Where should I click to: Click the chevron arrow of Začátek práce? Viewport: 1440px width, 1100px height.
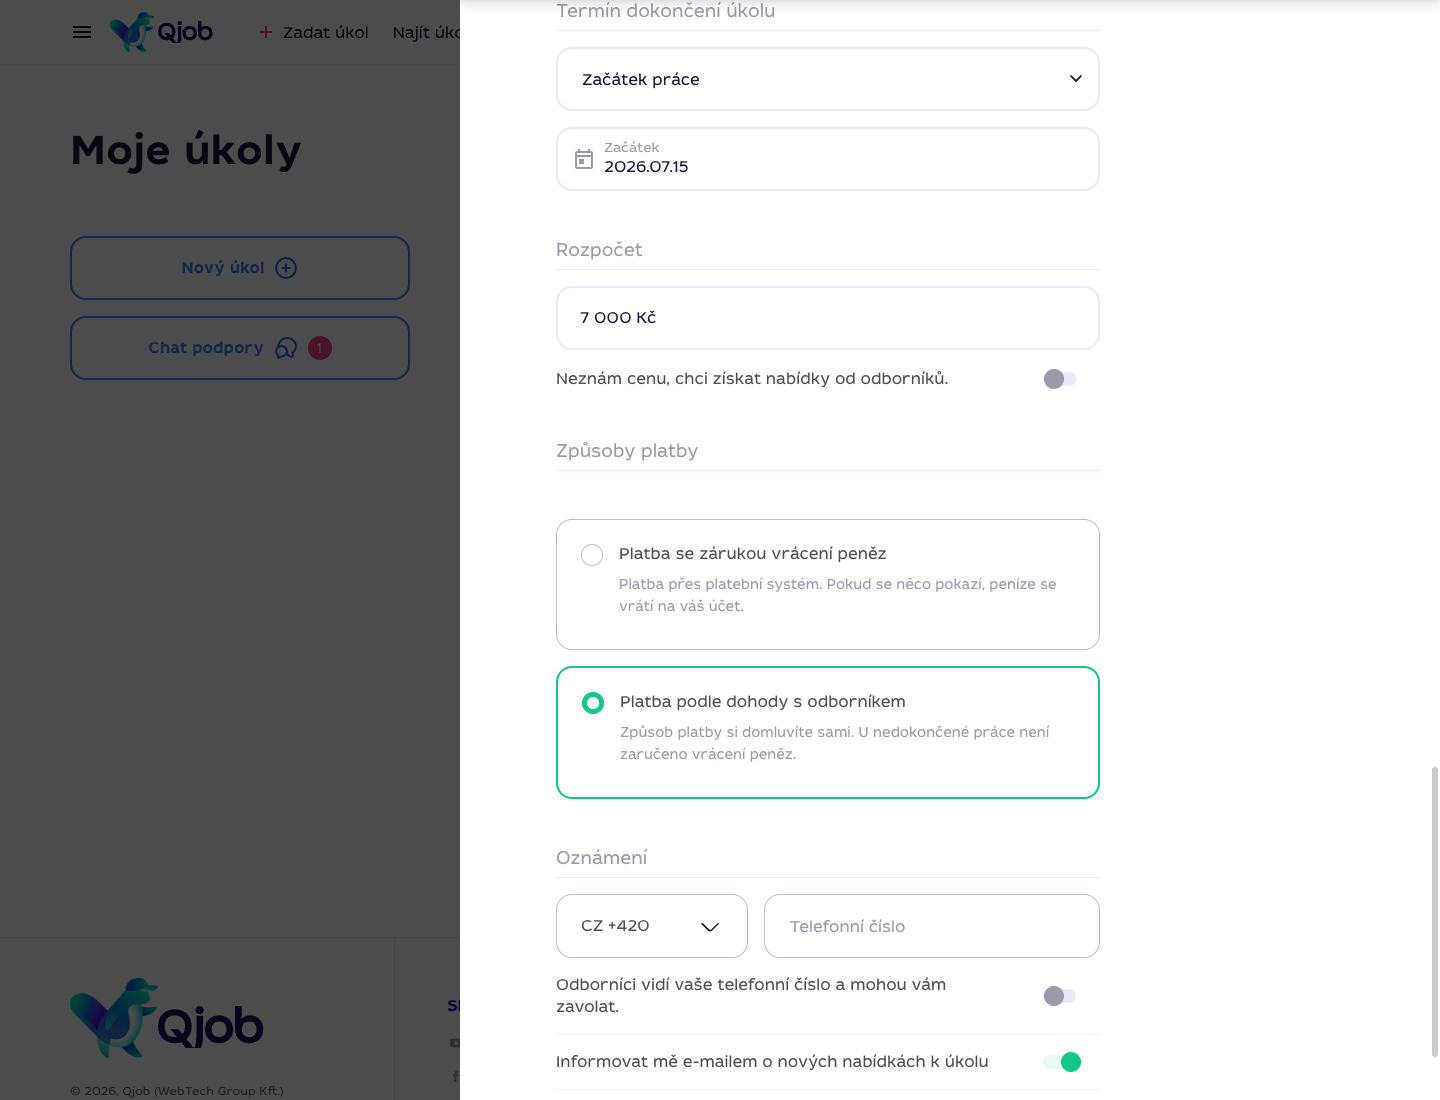pos(1076,79)
